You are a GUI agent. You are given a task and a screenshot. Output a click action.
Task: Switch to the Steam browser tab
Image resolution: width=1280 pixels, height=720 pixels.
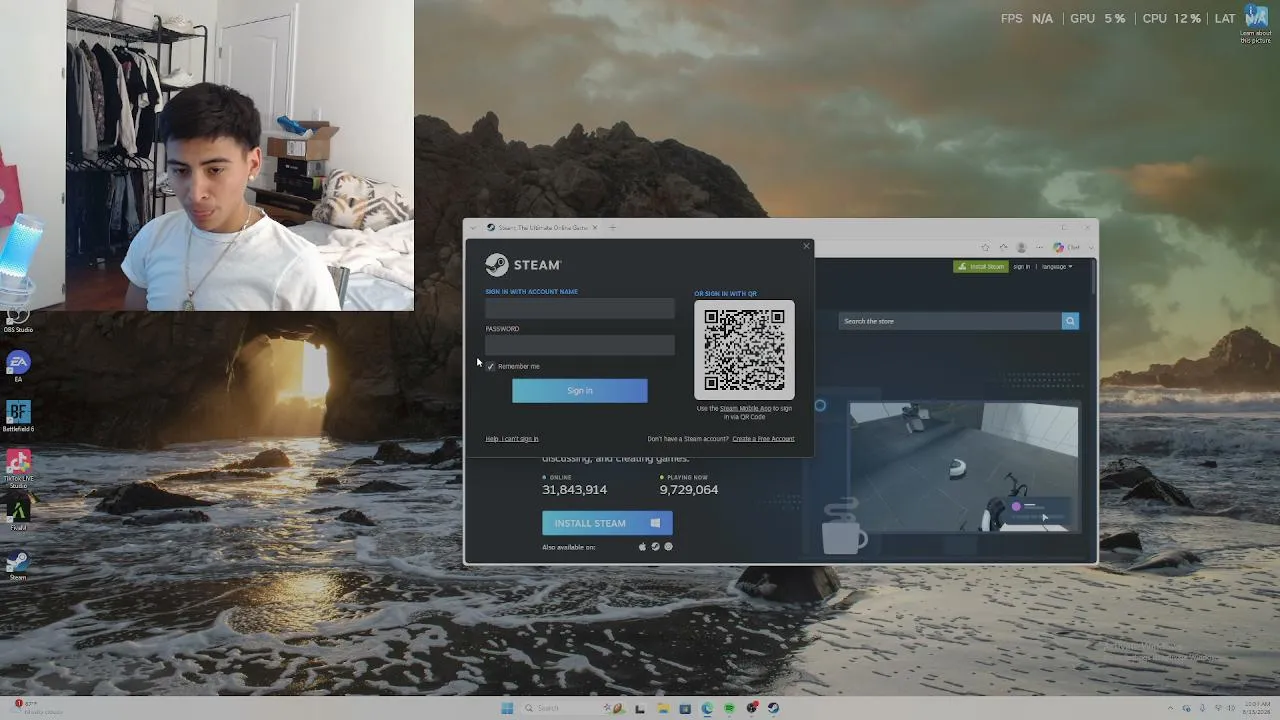(542, 228)
